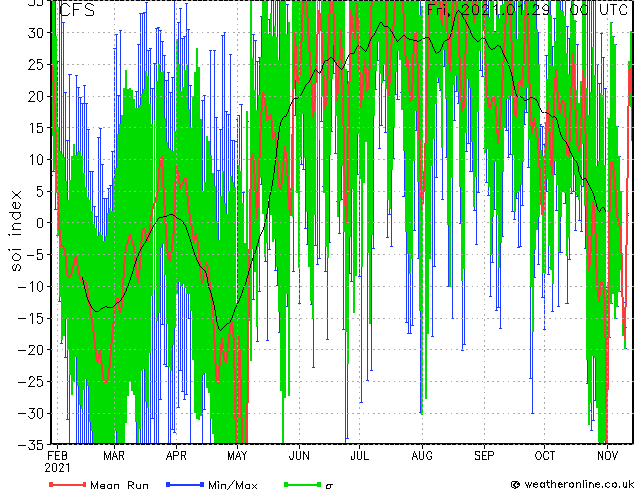Click the y-axis value −30

tap(31, 413)
